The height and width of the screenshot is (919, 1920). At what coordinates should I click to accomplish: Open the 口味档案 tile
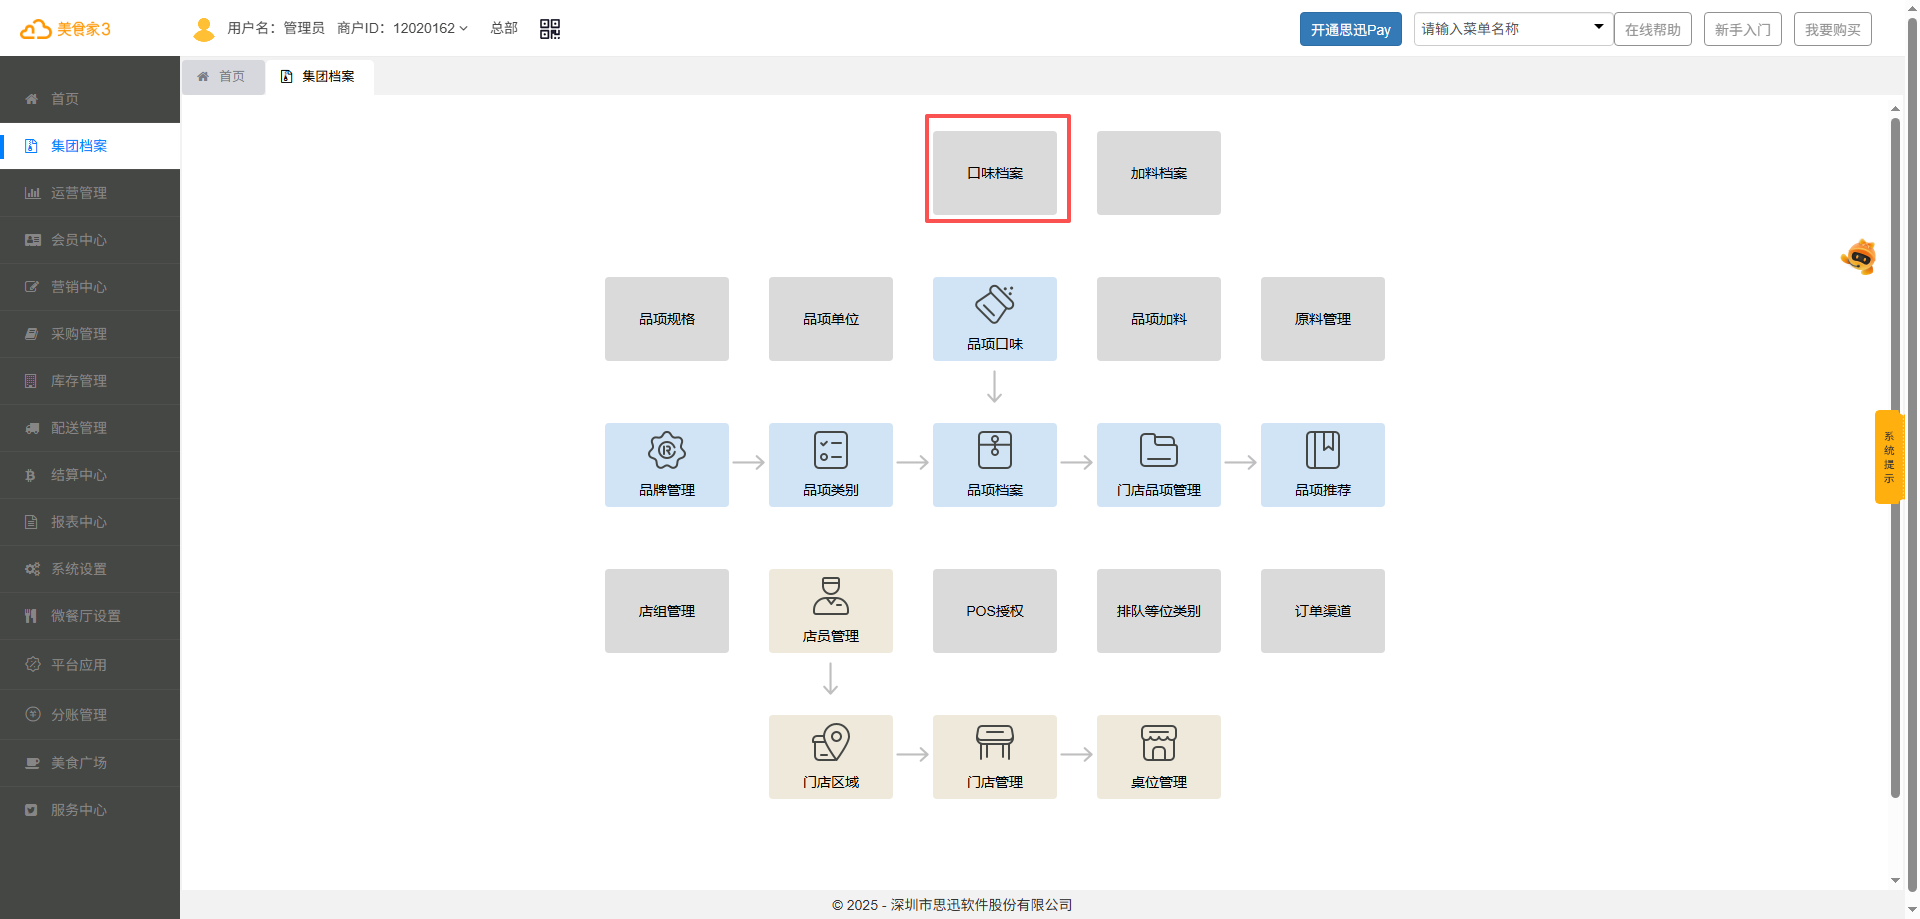coord(994,173)
